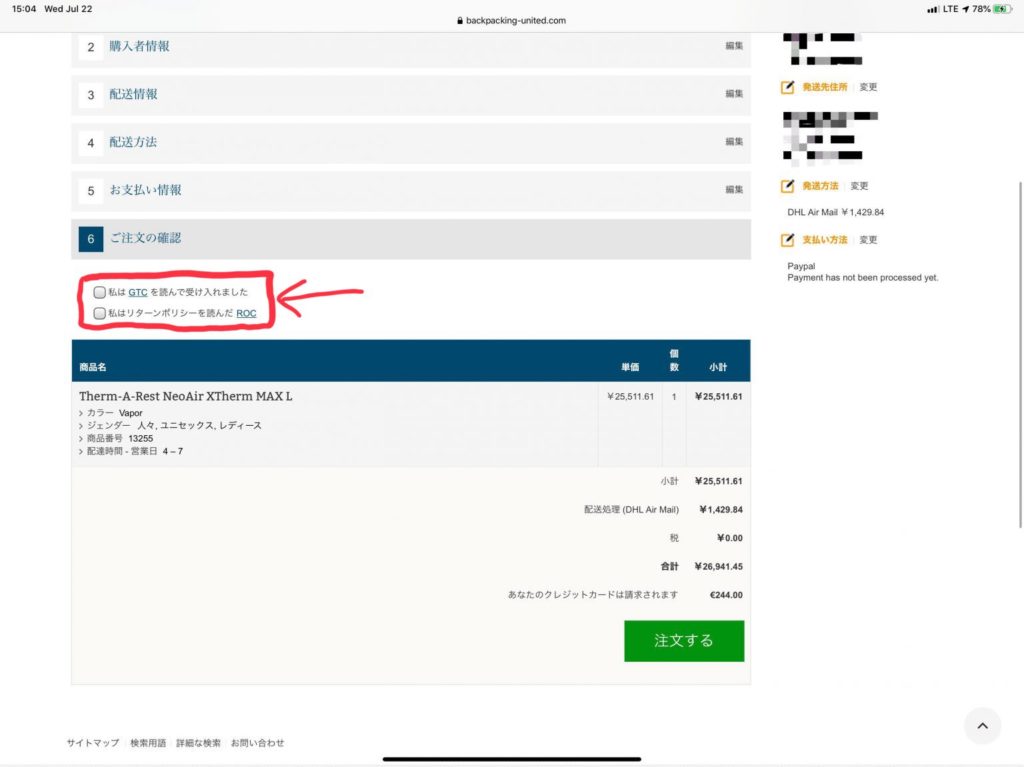Click the time 15:04 in status bar
1024x767 pixels.
[24, 9]
